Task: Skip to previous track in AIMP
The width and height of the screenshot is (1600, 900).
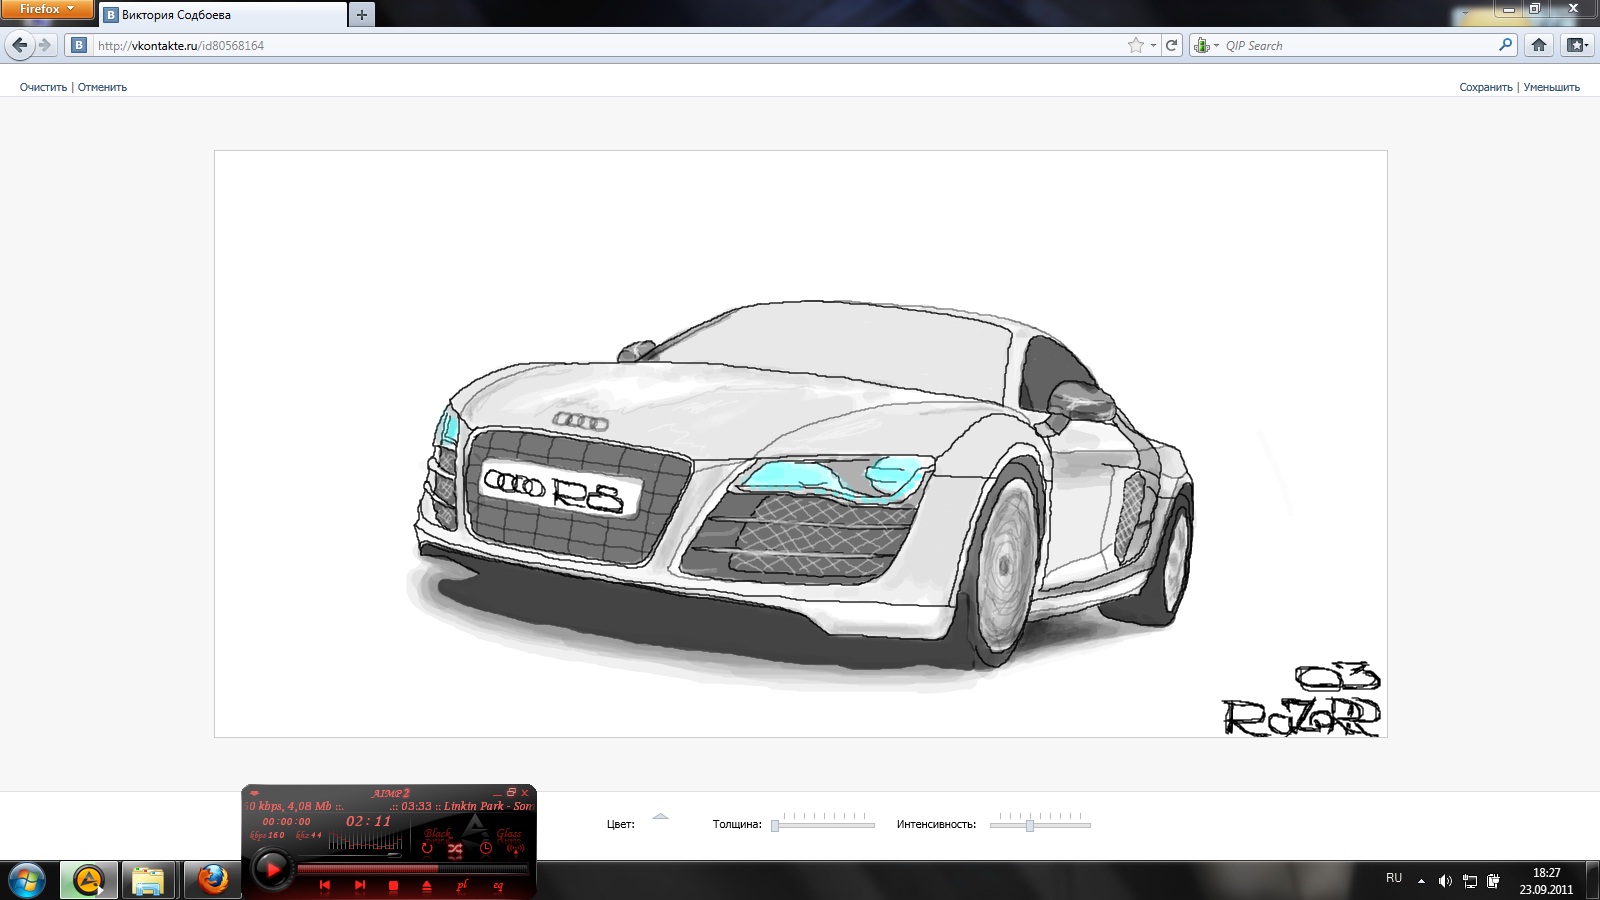Action: [324, 885]
